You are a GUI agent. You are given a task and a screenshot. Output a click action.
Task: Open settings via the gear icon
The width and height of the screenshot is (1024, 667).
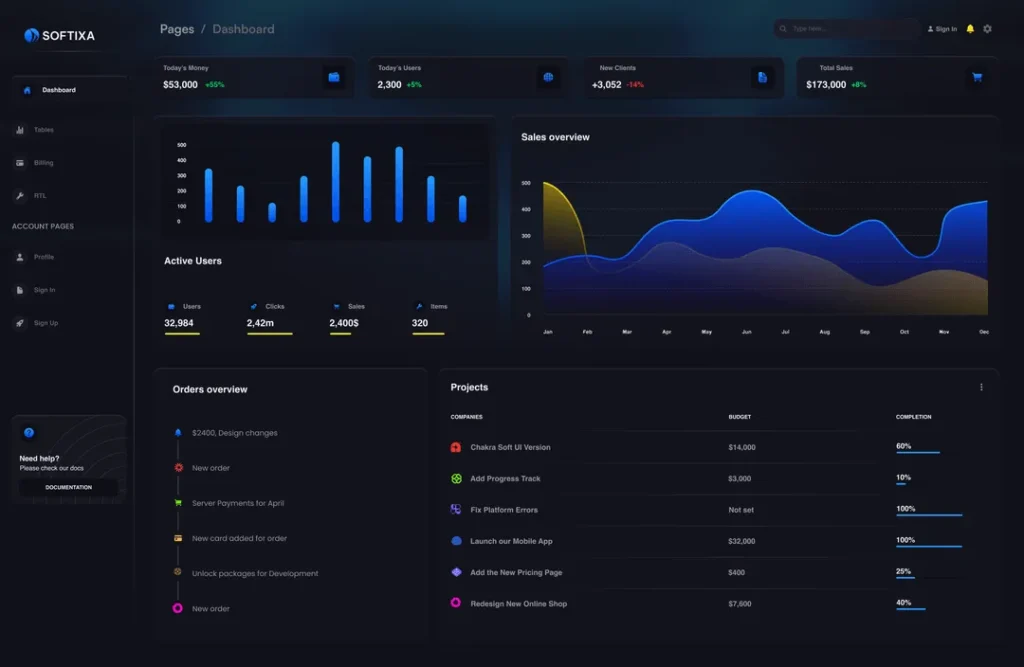pos(988,29)
